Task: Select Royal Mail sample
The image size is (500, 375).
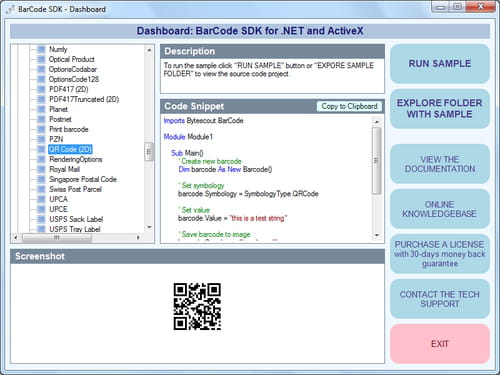Action: point(65,169)
